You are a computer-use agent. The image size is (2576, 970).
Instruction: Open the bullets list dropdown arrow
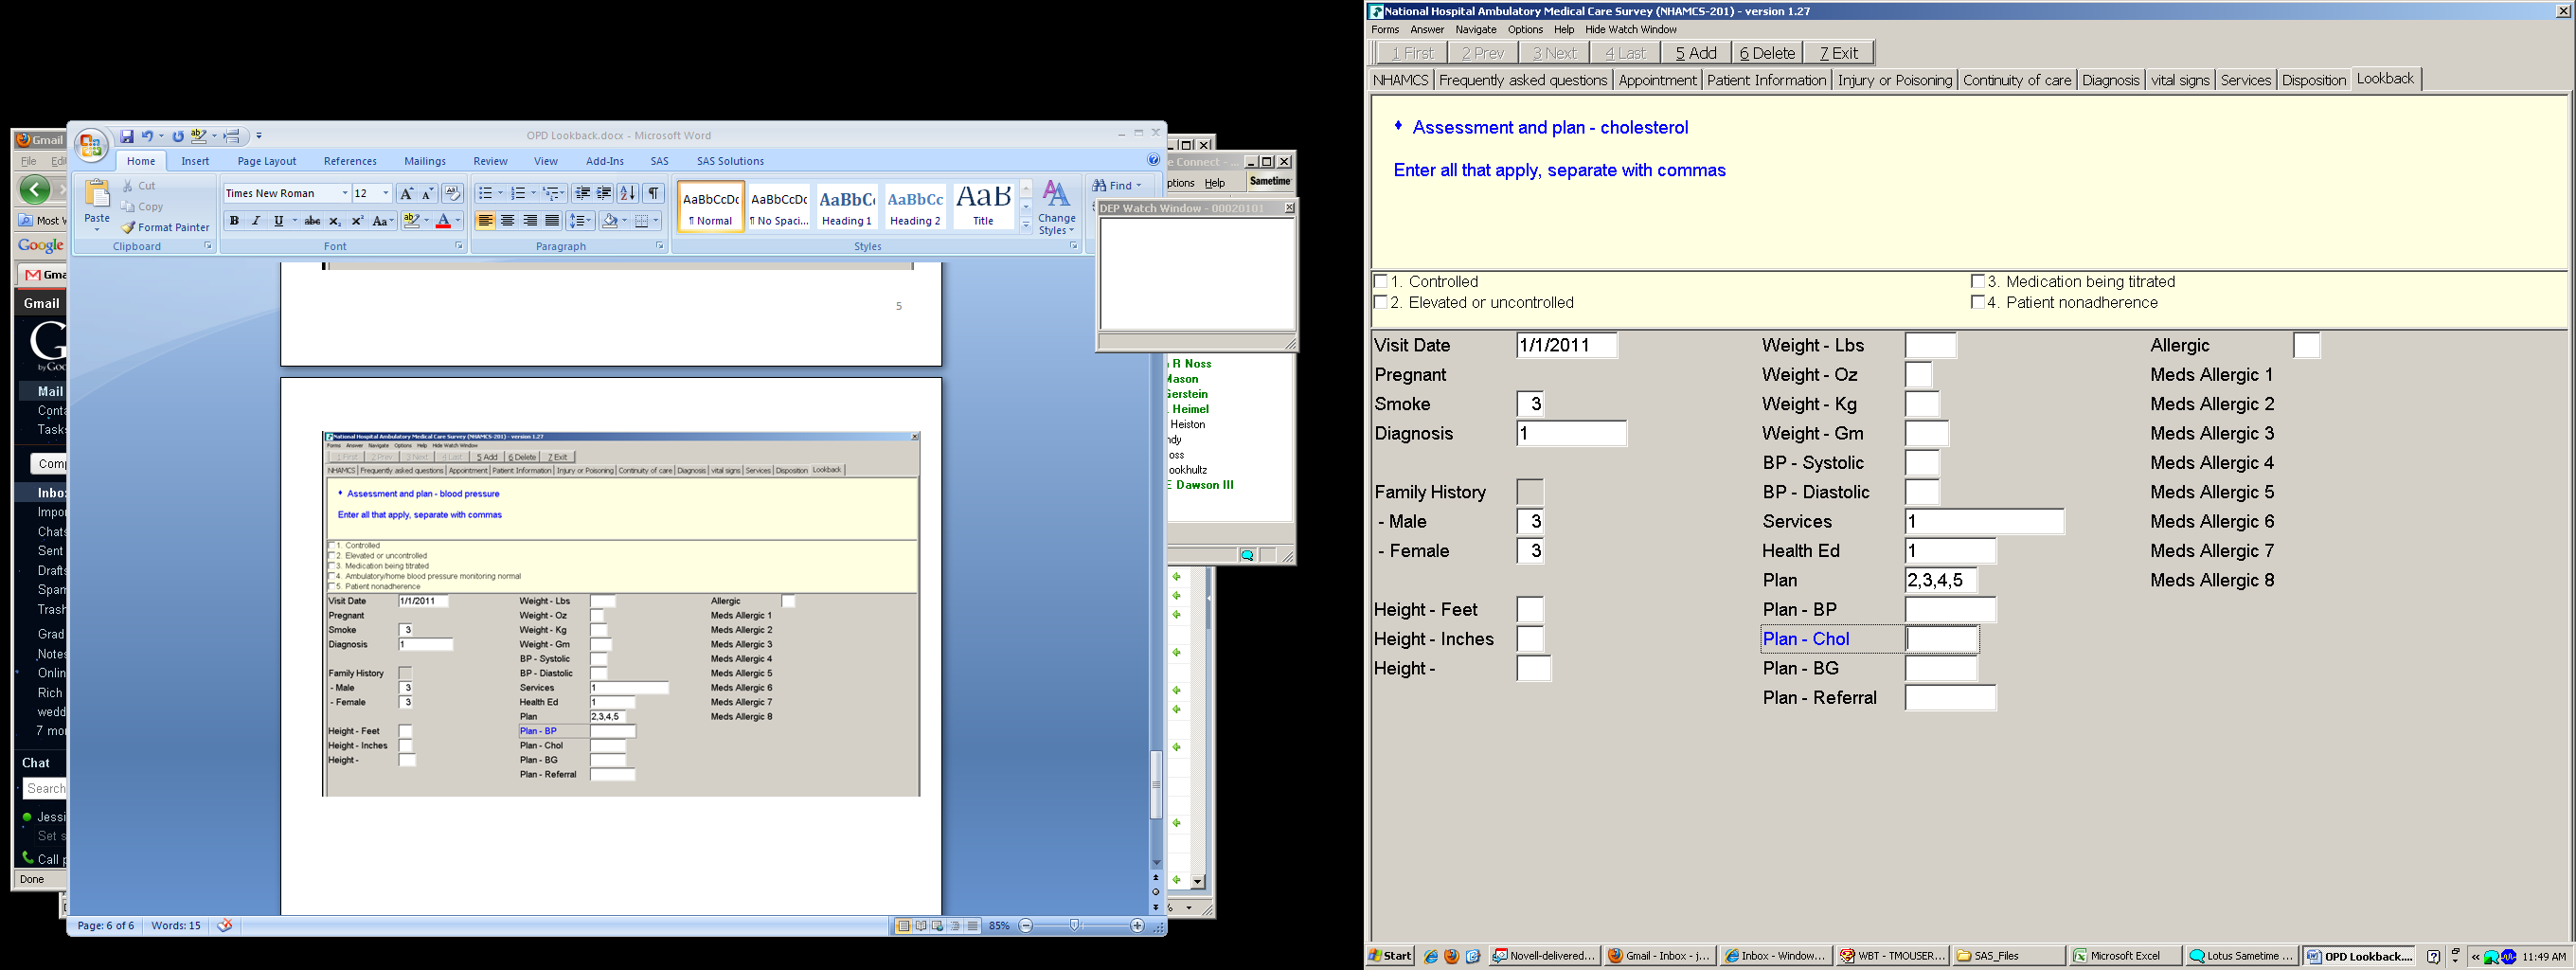pos(500,193)
